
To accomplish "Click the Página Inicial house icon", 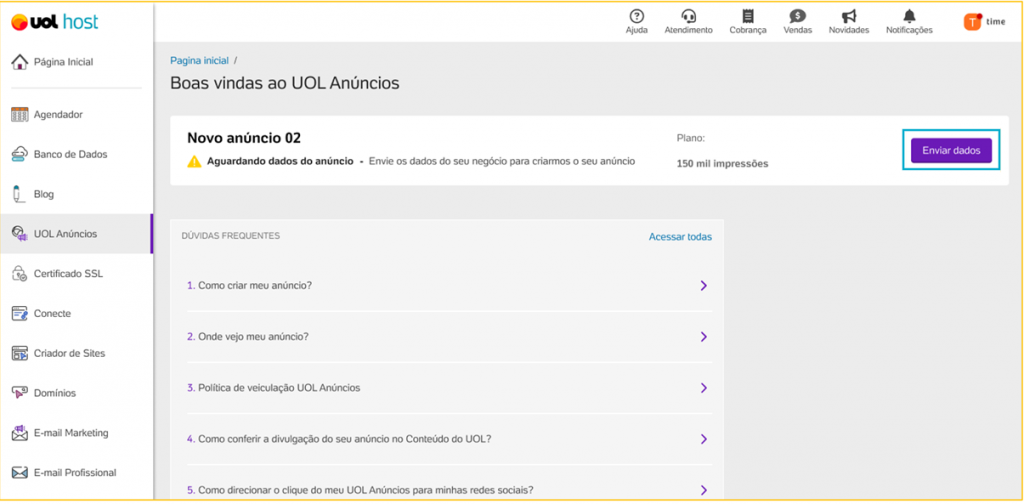I will pos(20,62).
